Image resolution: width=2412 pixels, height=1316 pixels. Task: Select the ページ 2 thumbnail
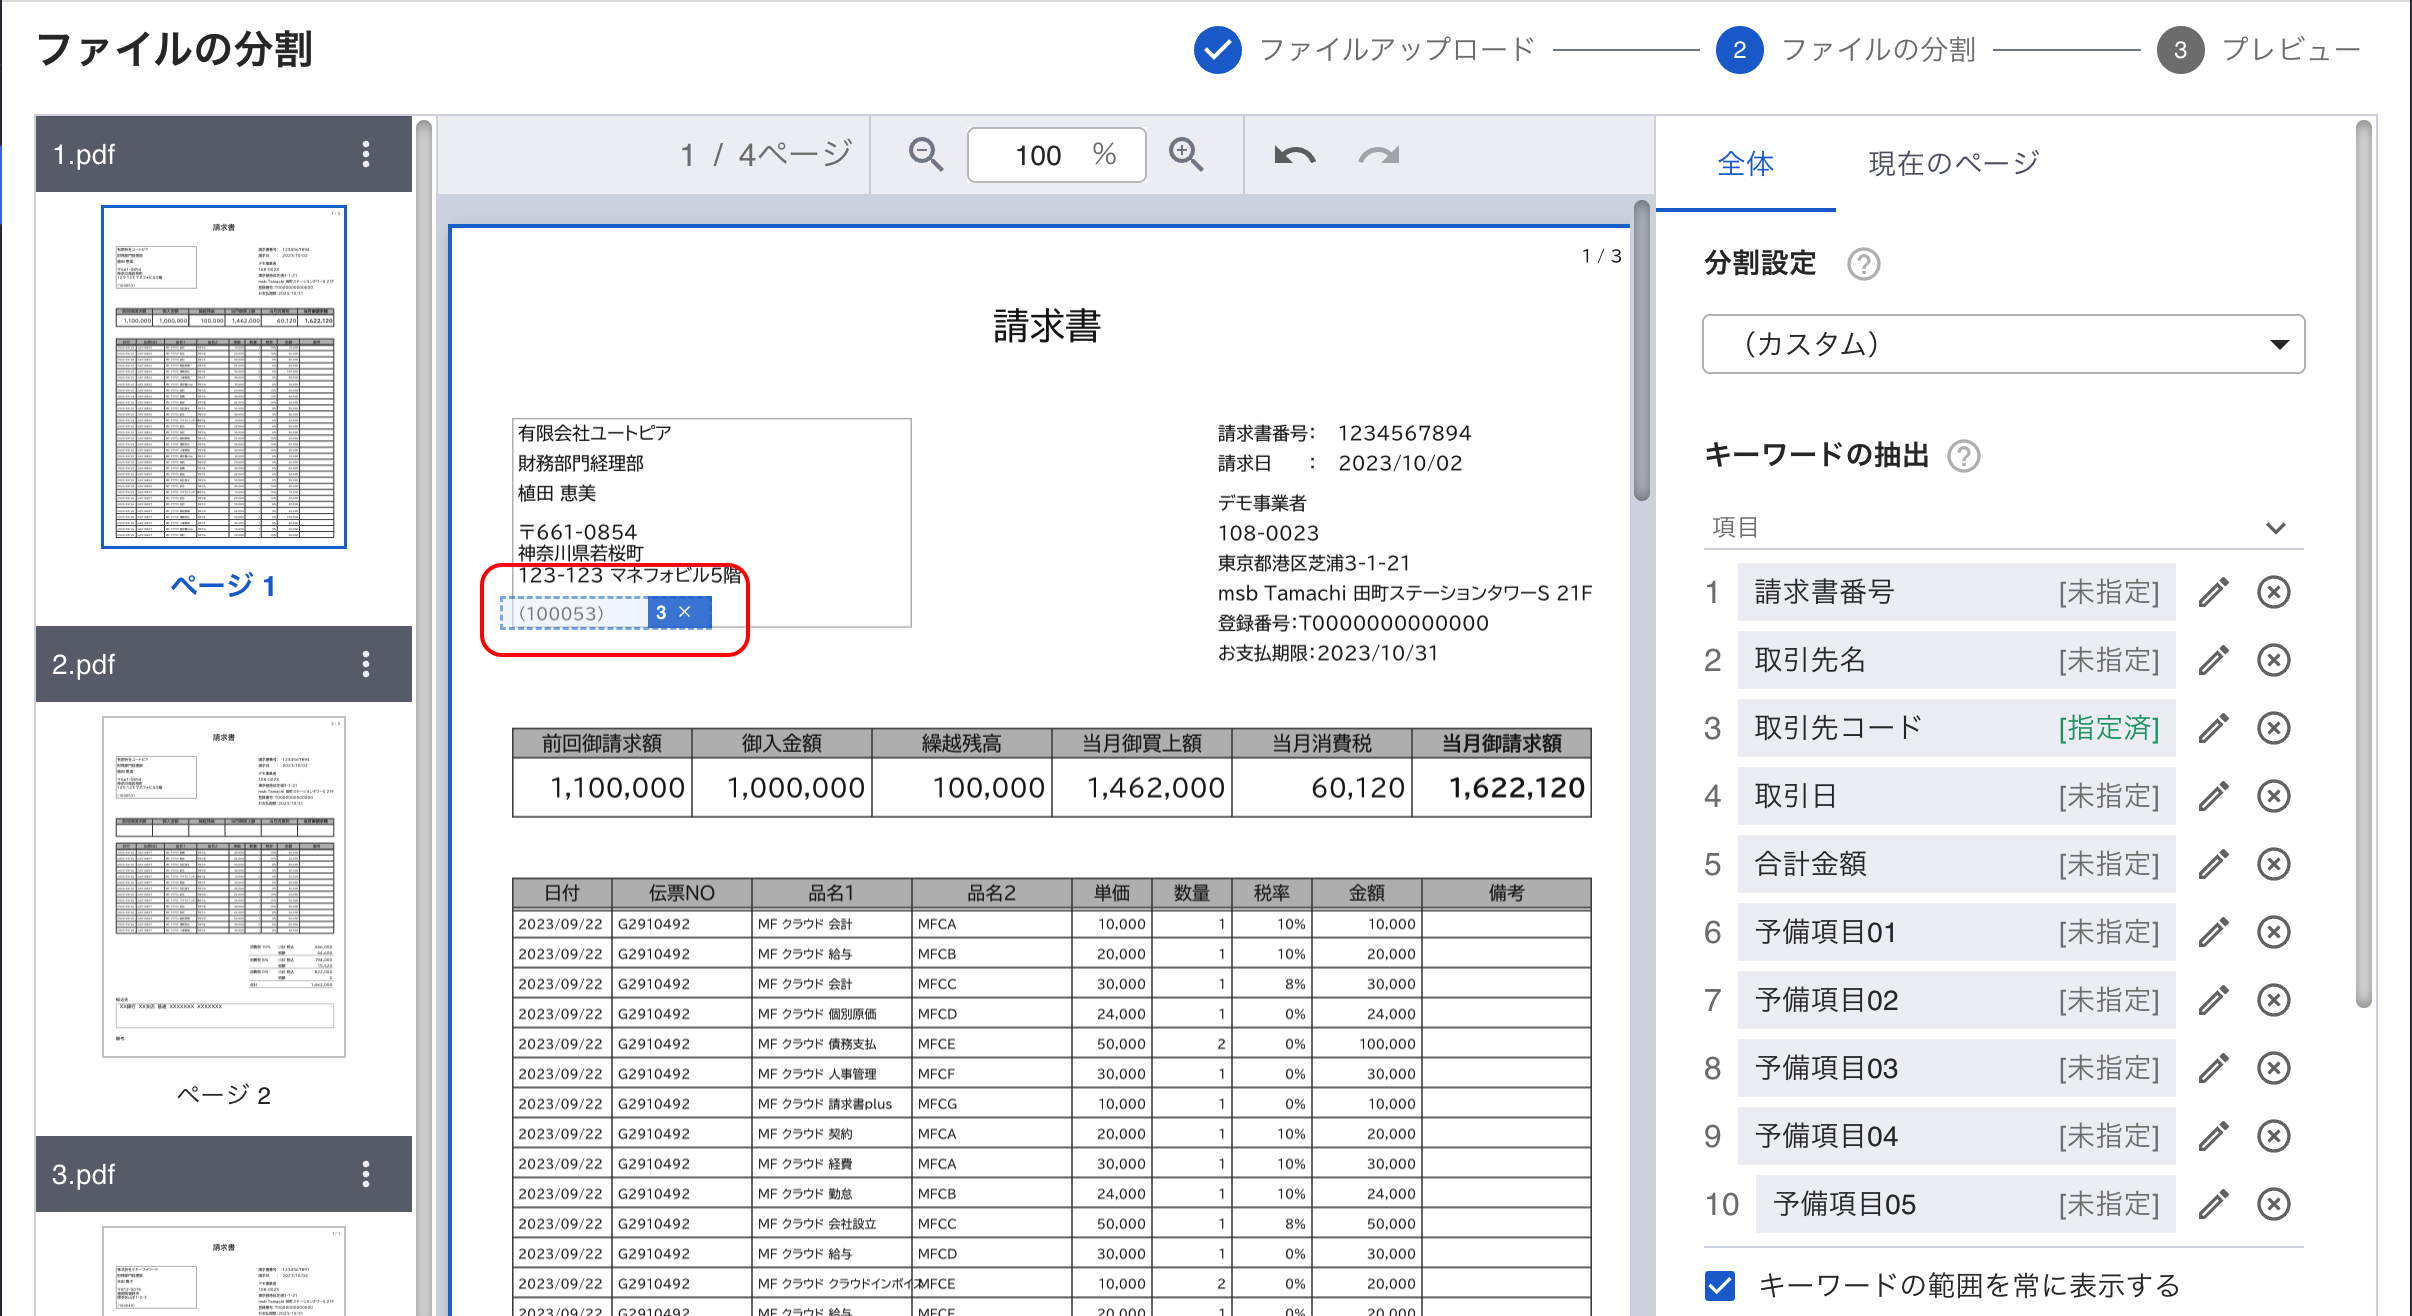pos(224,887)
